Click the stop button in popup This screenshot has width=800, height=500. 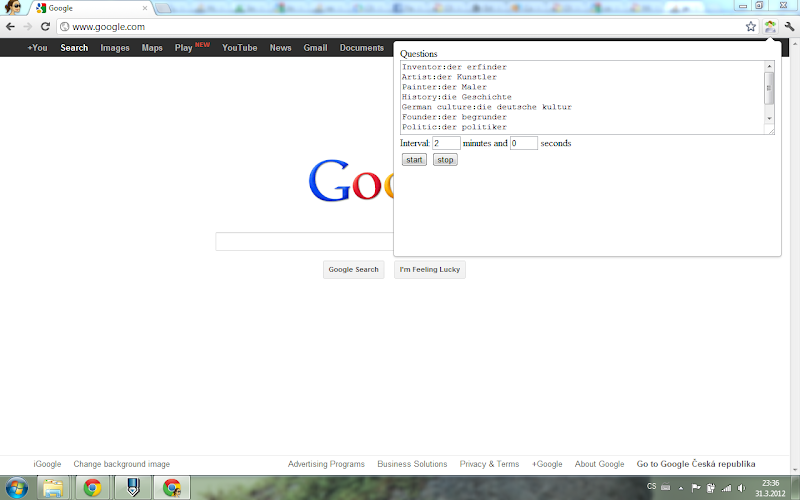pos(445,160)
